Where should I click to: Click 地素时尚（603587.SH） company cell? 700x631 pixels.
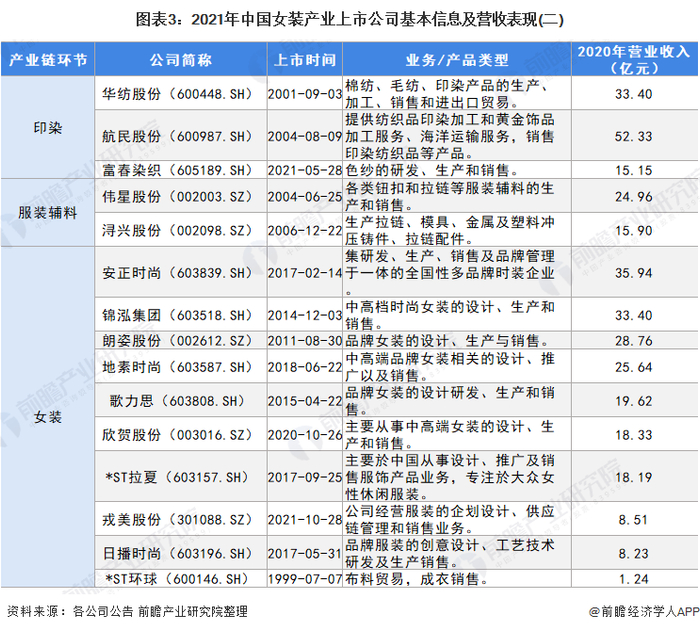pyautogui.click(x=180, y=367)
